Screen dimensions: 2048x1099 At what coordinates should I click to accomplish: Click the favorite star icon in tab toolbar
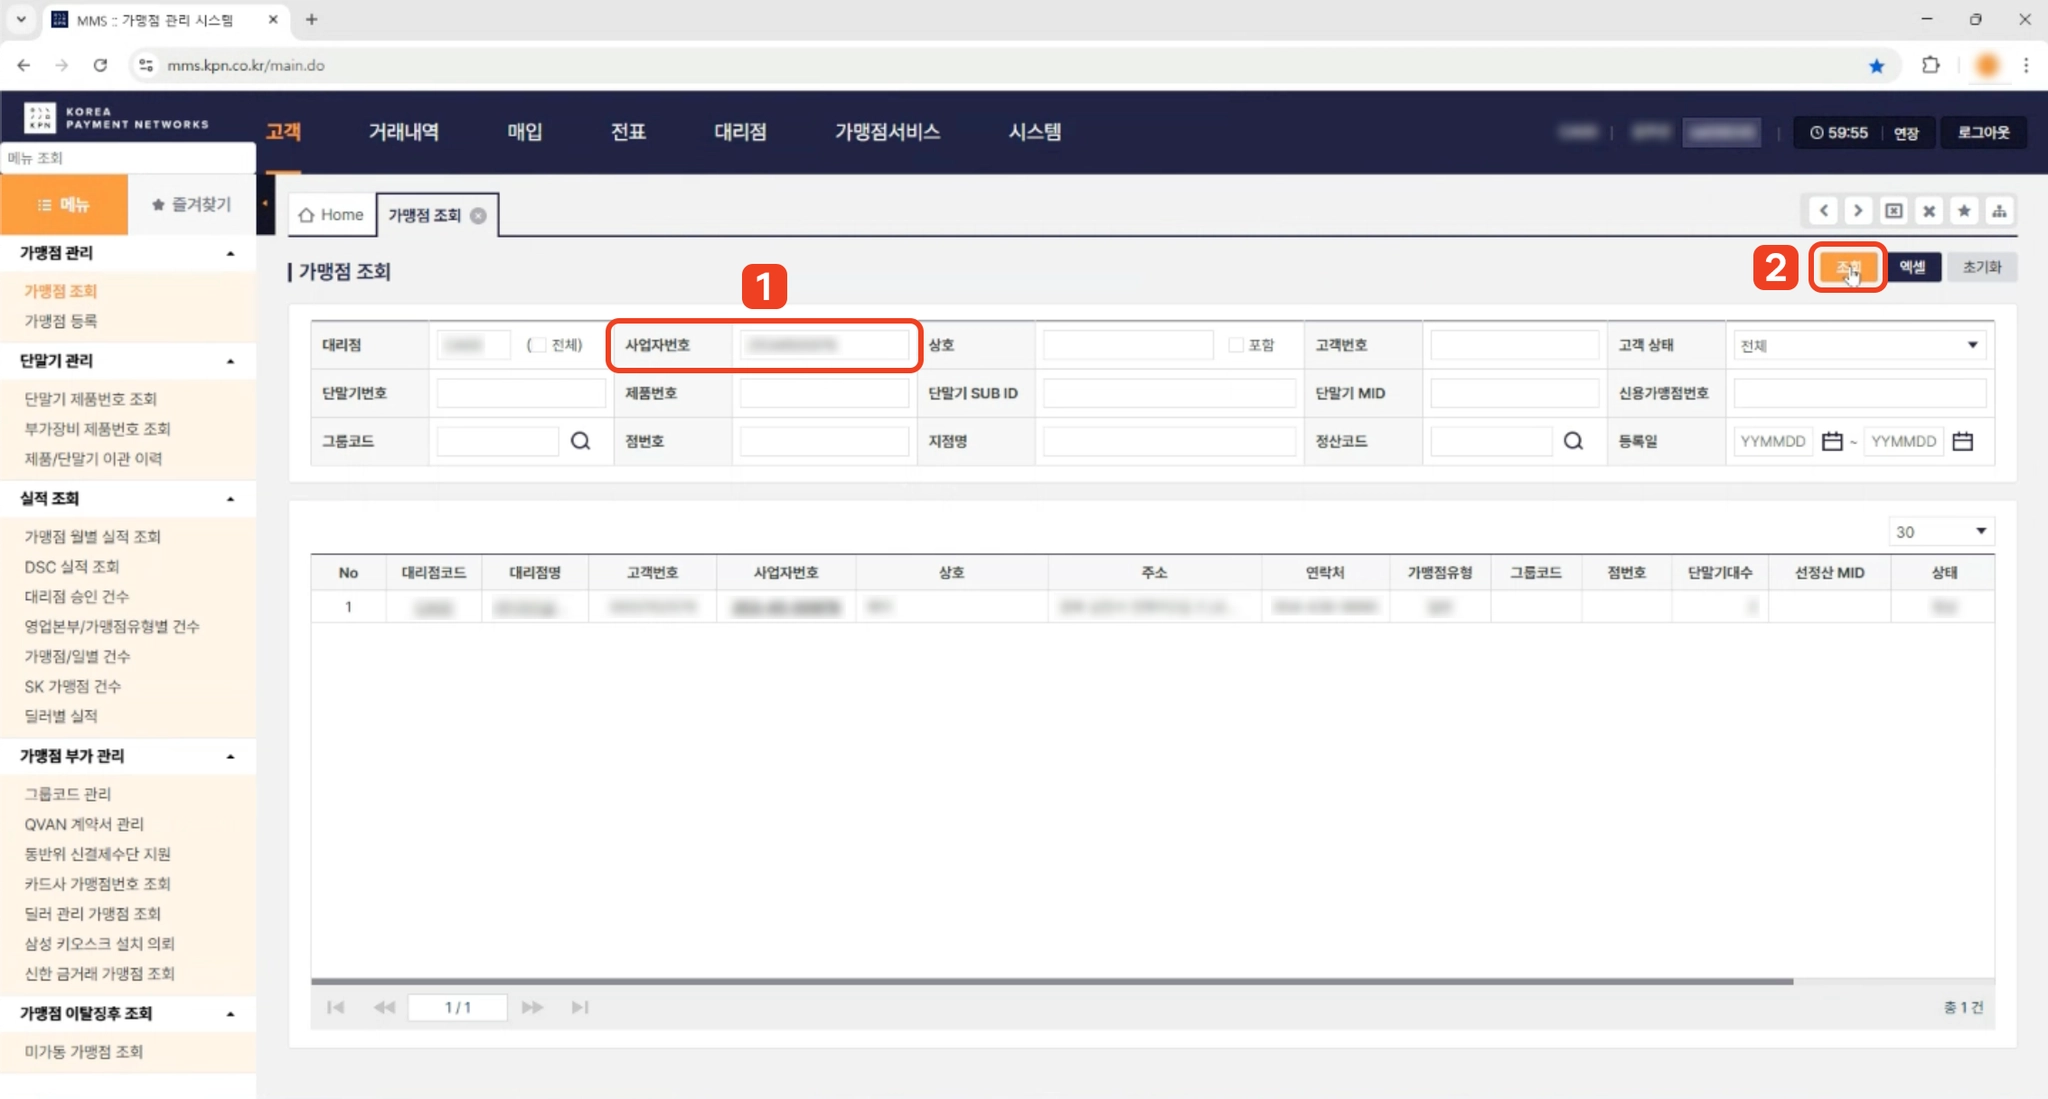[x=1964, y=211]
